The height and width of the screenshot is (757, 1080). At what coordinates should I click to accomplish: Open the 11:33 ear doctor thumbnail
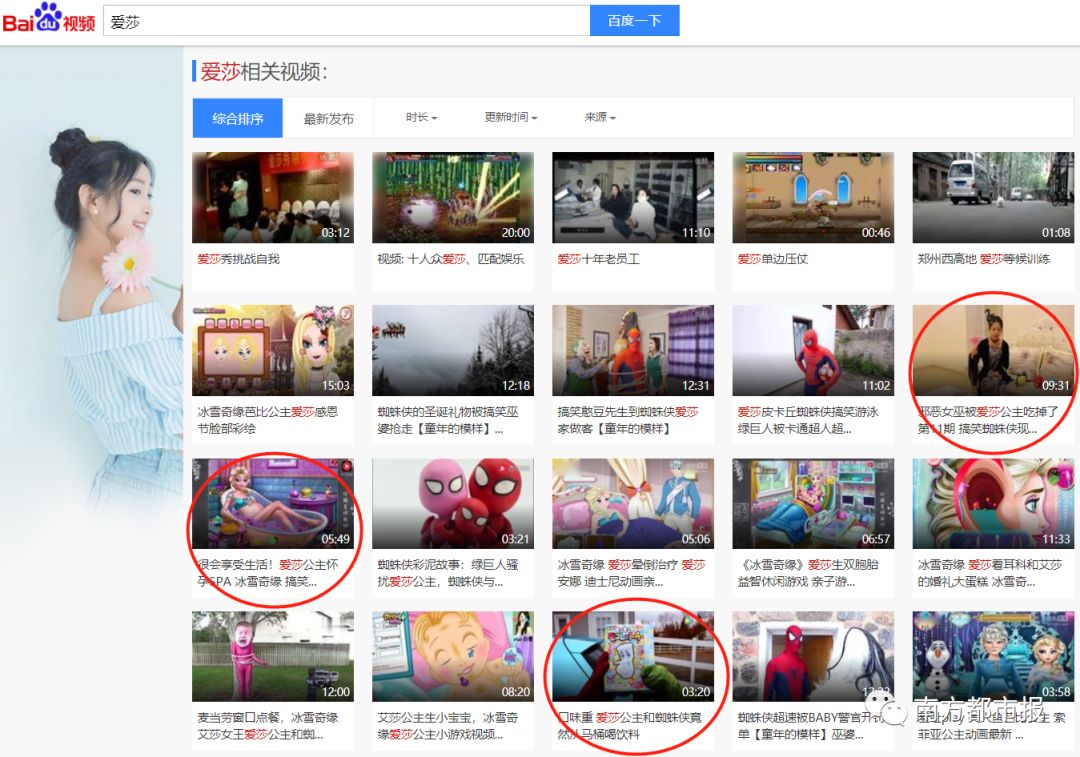point(993,504)
